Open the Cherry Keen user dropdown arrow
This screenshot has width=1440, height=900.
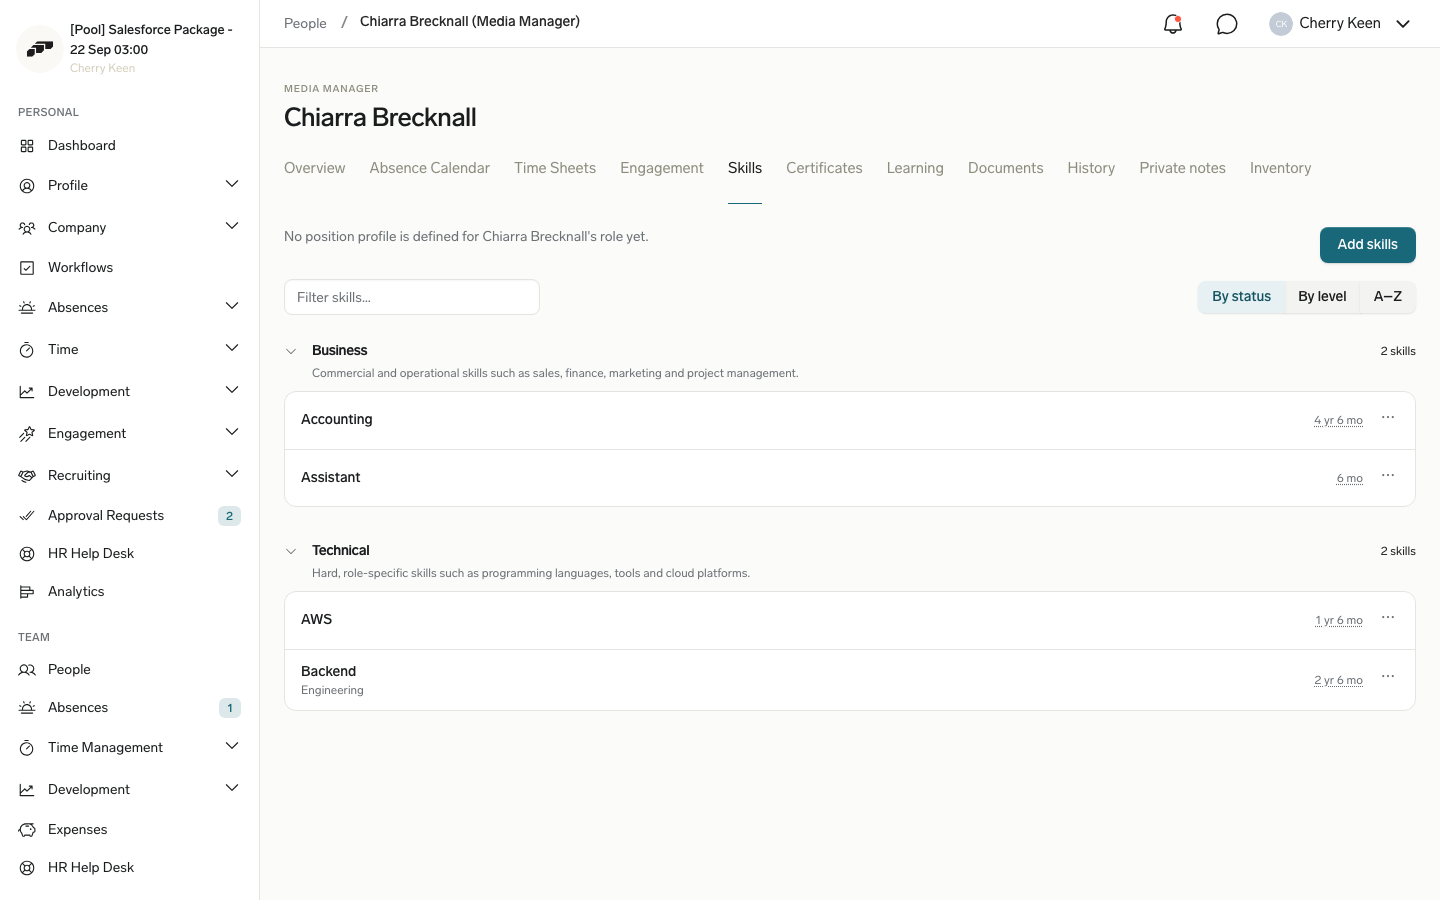(1403, 24)
